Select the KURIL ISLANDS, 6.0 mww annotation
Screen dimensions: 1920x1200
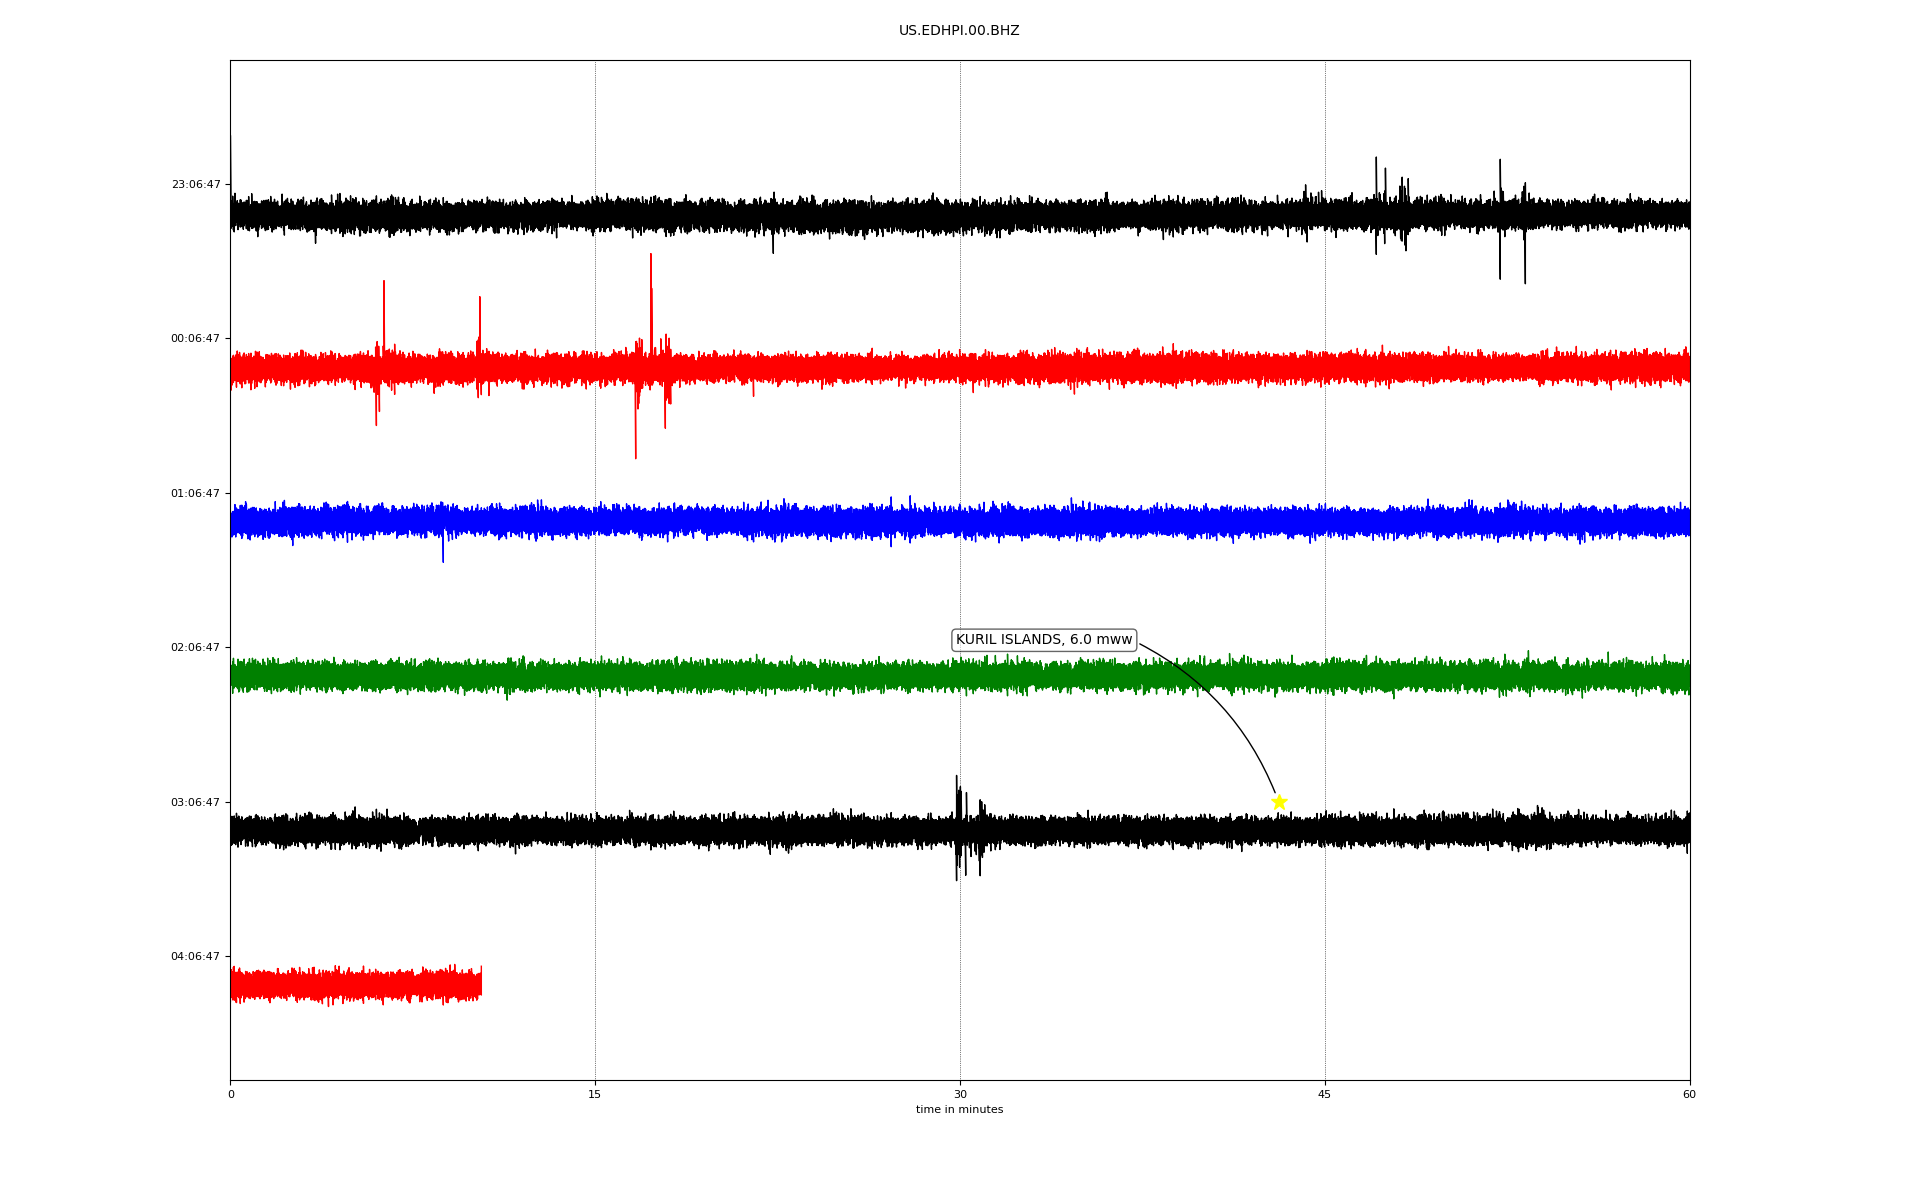1044,640
